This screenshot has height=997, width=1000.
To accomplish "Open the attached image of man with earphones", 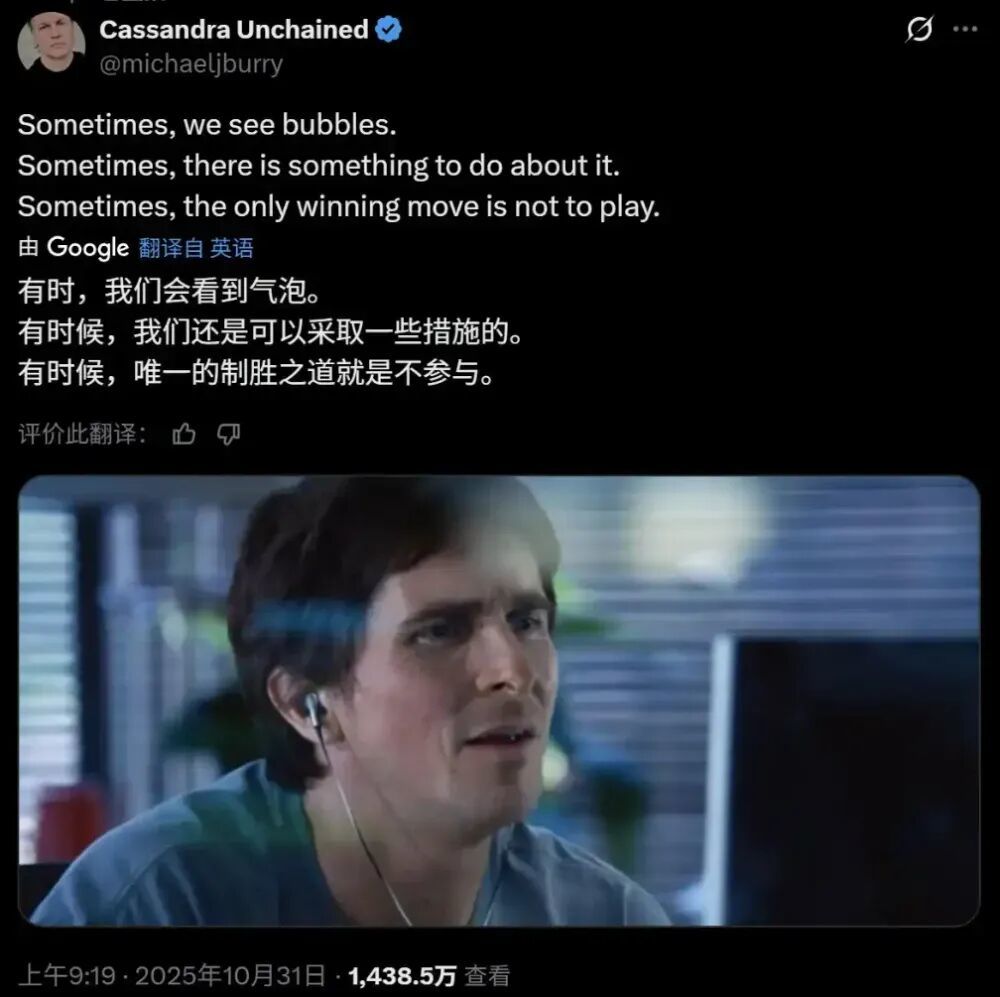I will 499,700.
